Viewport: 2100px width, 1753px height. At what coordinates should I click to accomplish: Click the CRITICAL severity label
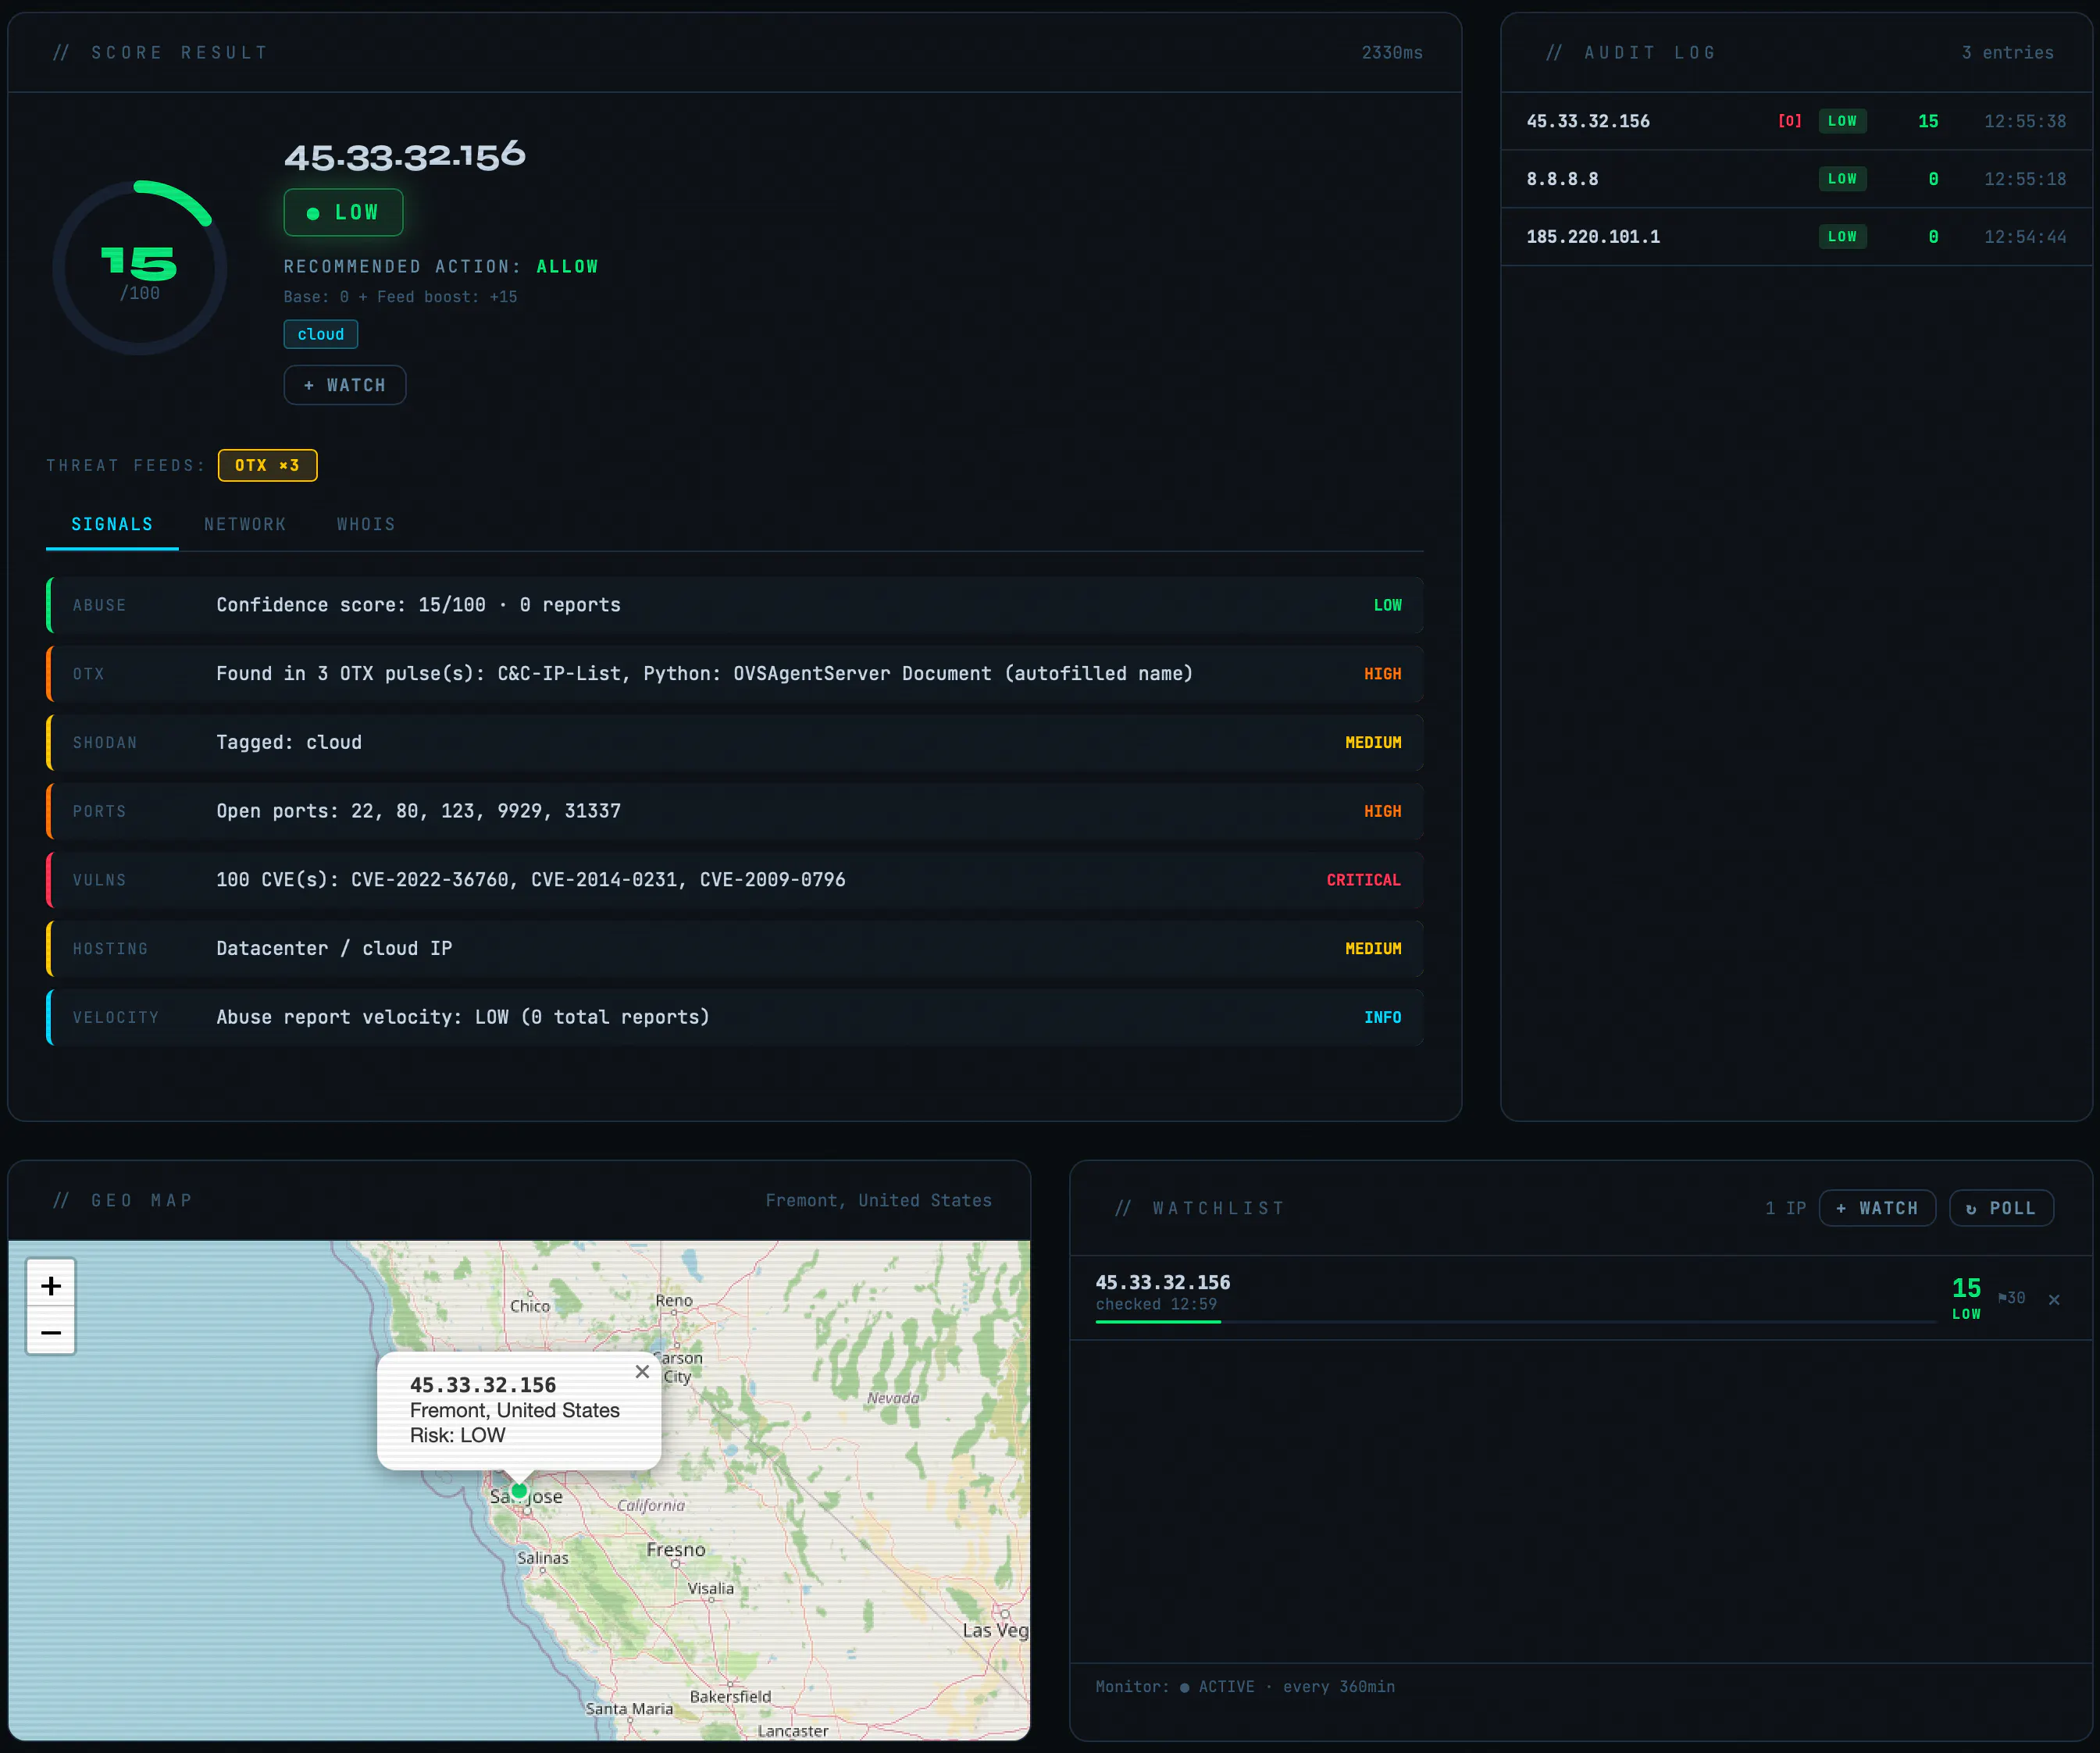pyautogui.click(x=1363, y=880)
